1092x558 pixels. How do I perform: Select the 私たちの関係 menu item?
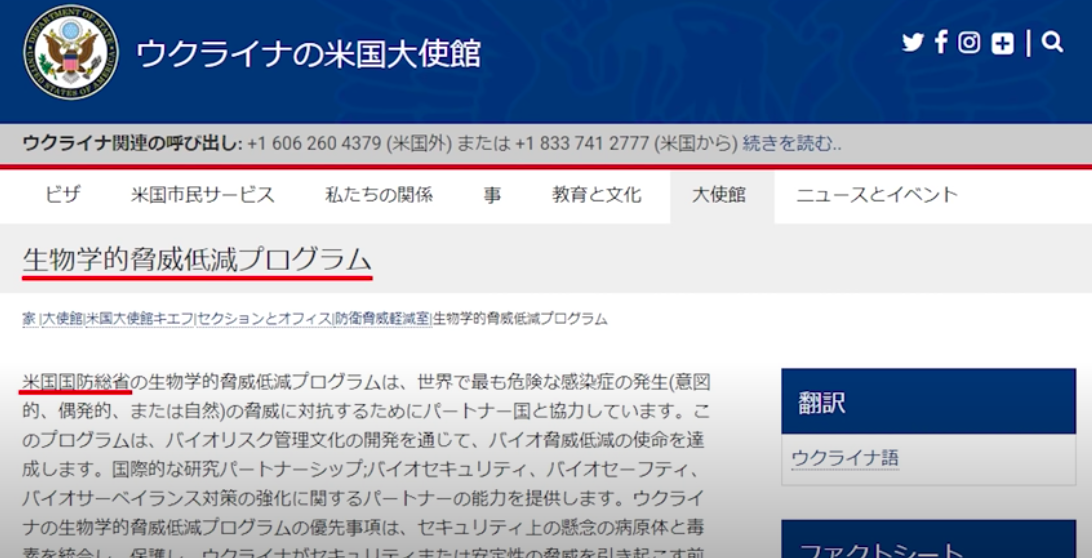tap(378, 195)
